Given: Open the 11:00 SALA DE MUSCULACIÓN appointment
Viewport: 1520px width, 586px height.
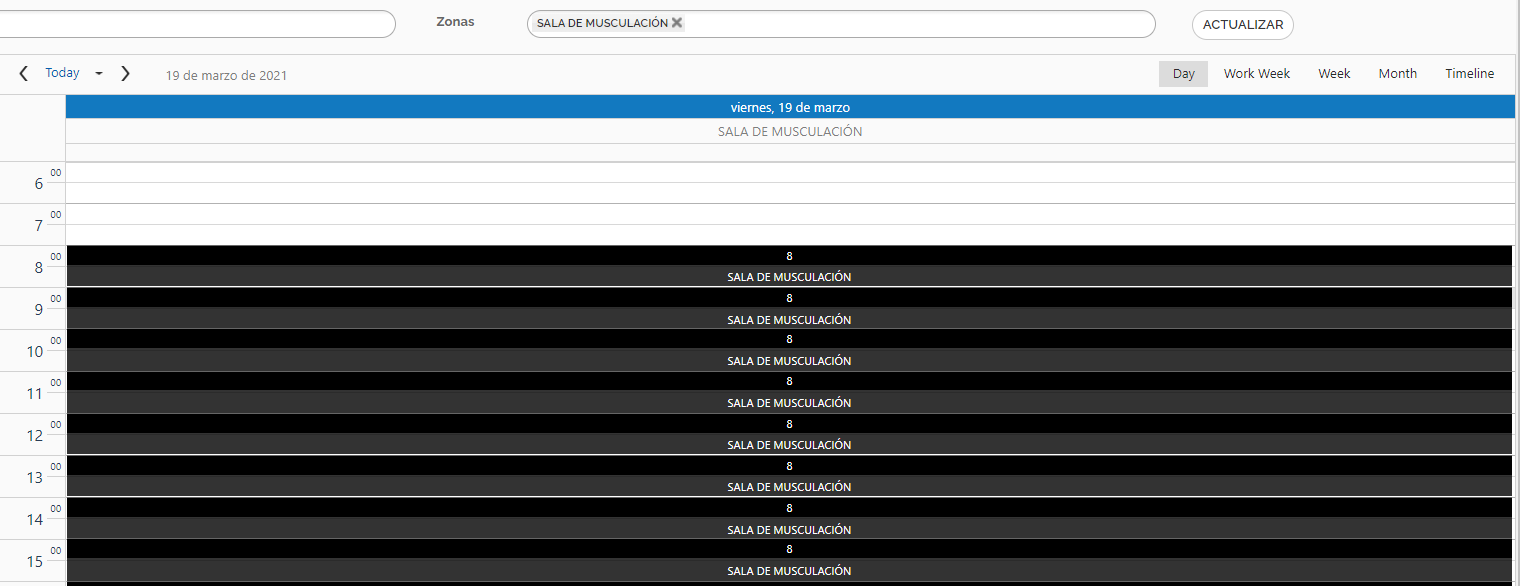Looking at the screenshot, I should point(790,393).
